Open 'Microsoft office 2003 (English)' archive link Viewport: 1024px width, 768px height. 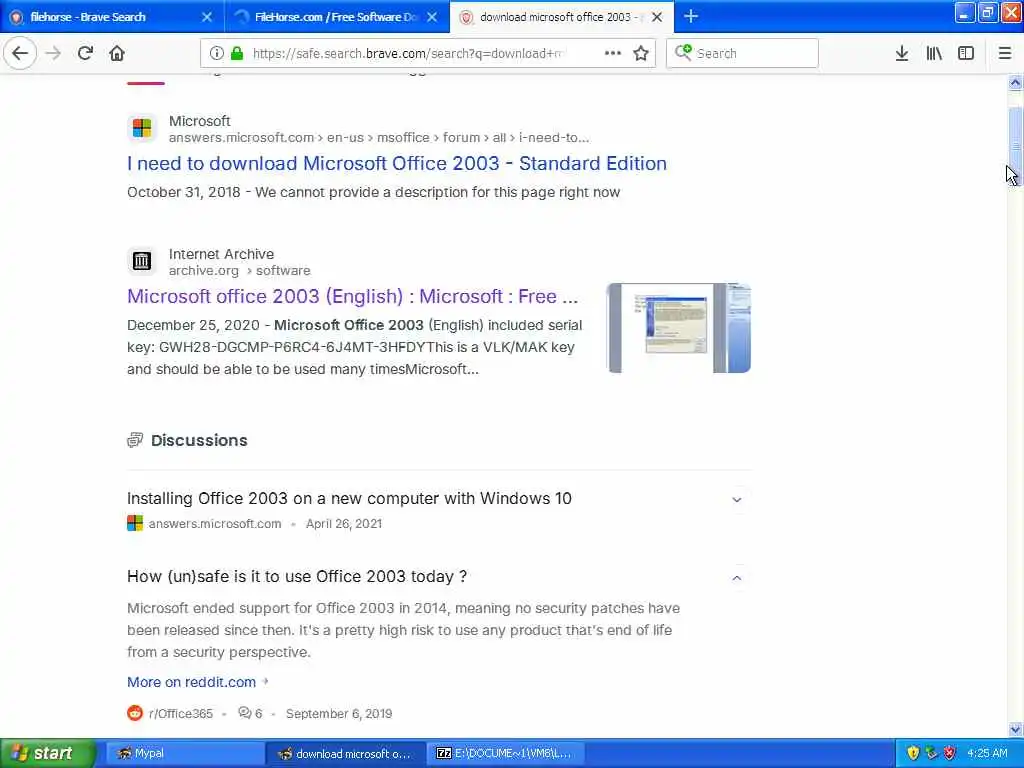point(353,296)
